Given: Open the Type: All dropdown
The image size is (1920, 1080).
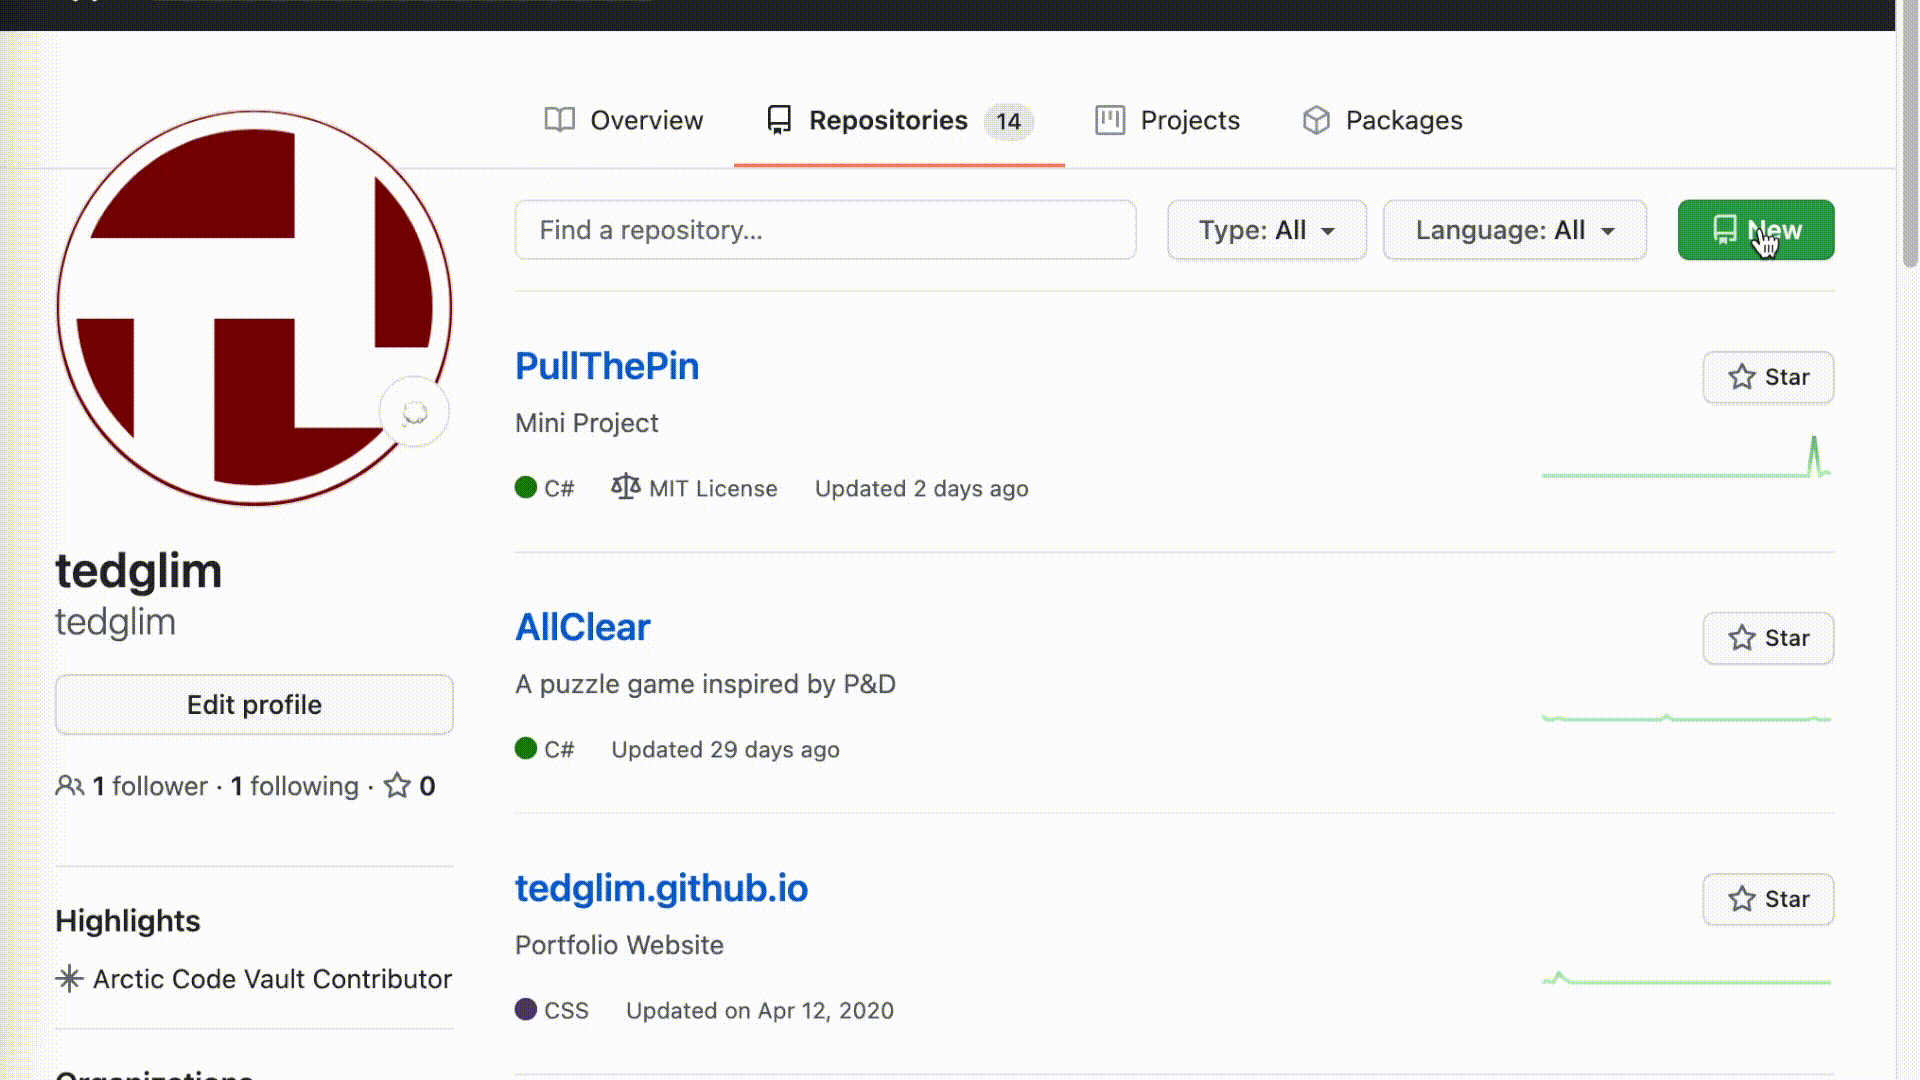Looking at the screenshot, I should tap(1267, 230).
